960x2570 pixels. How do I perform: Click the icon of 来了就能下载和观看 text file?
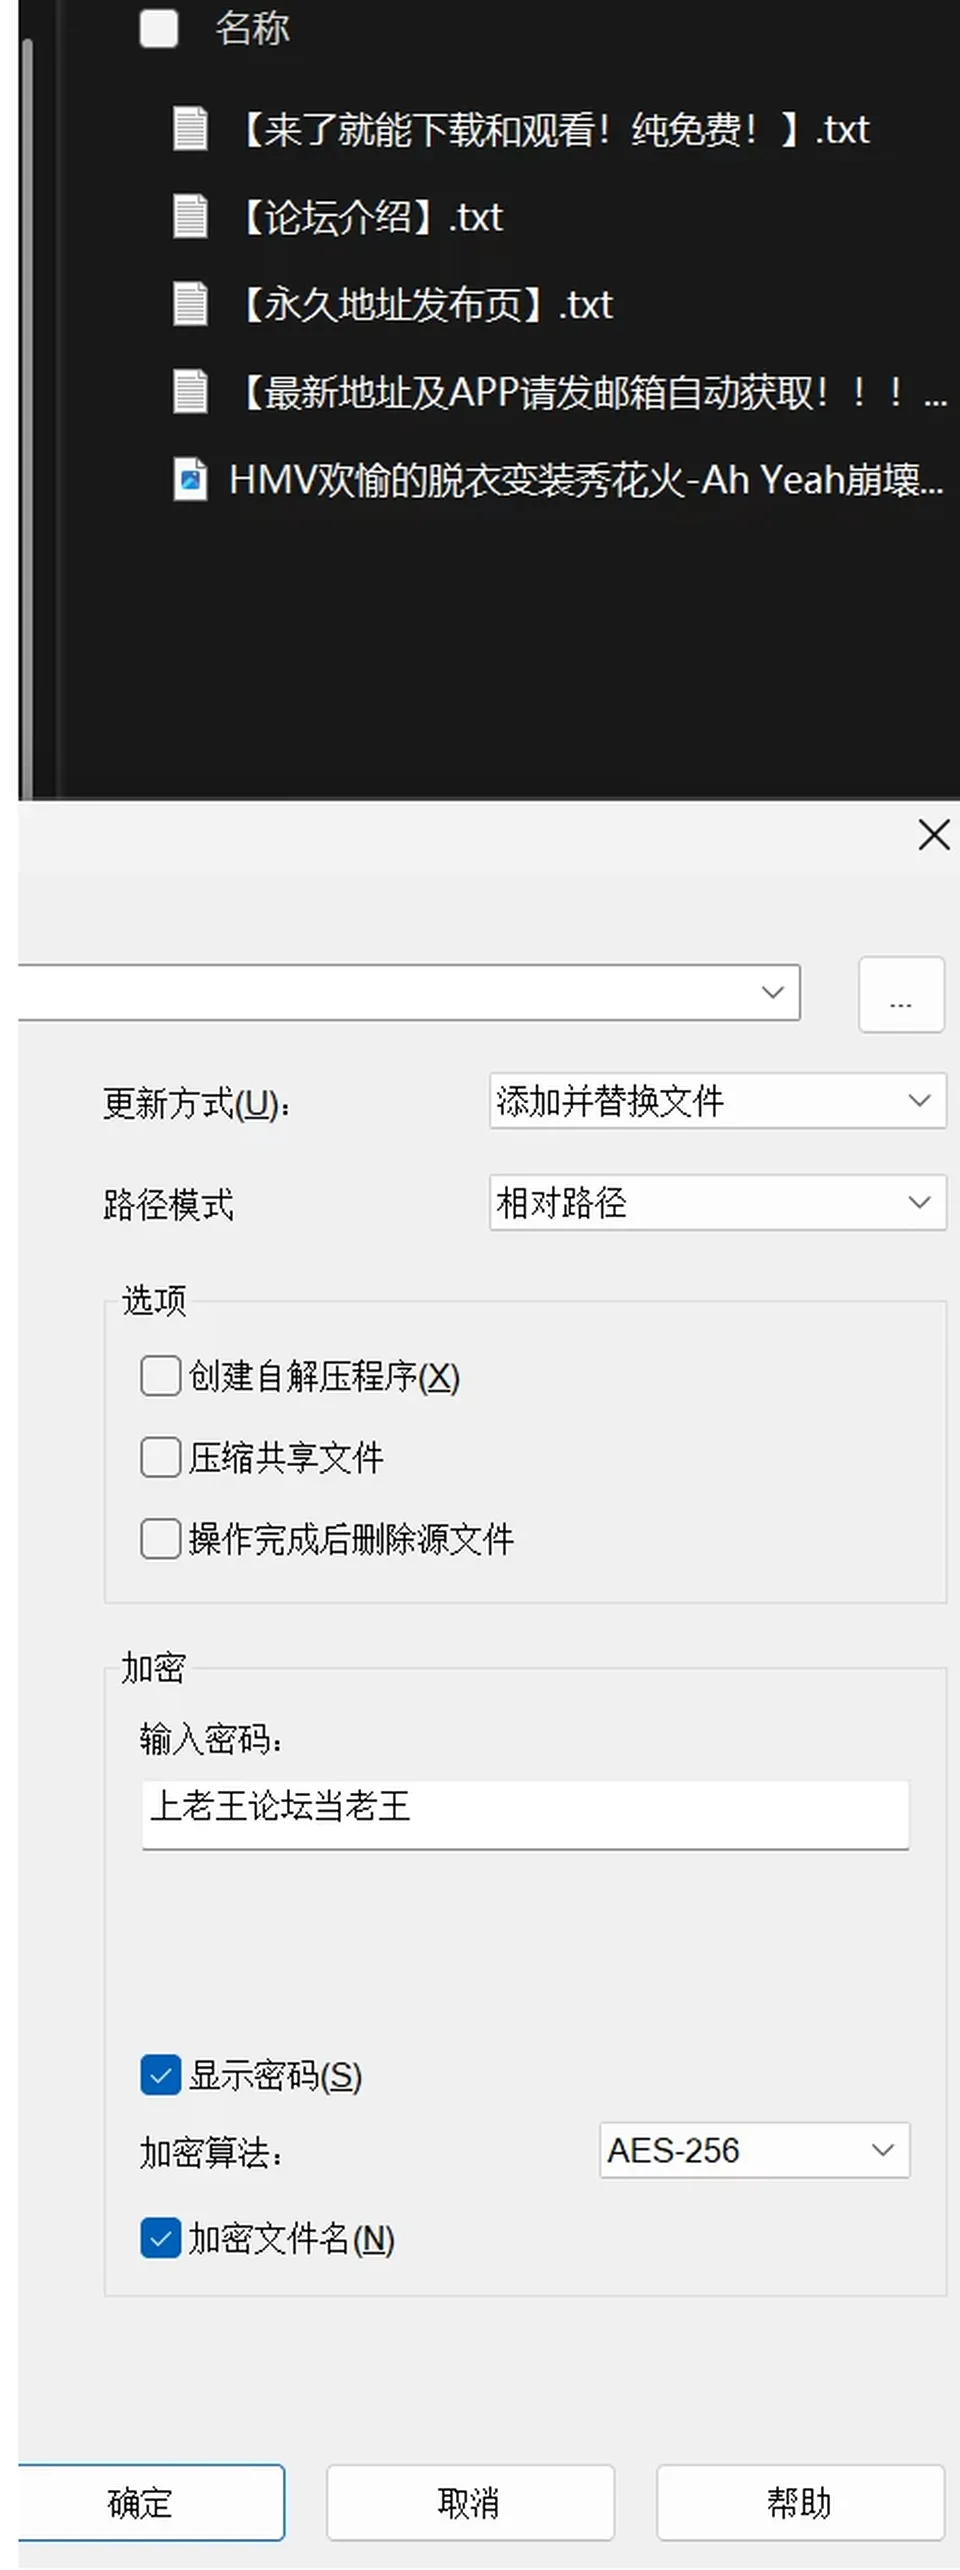tap(190, 128)
